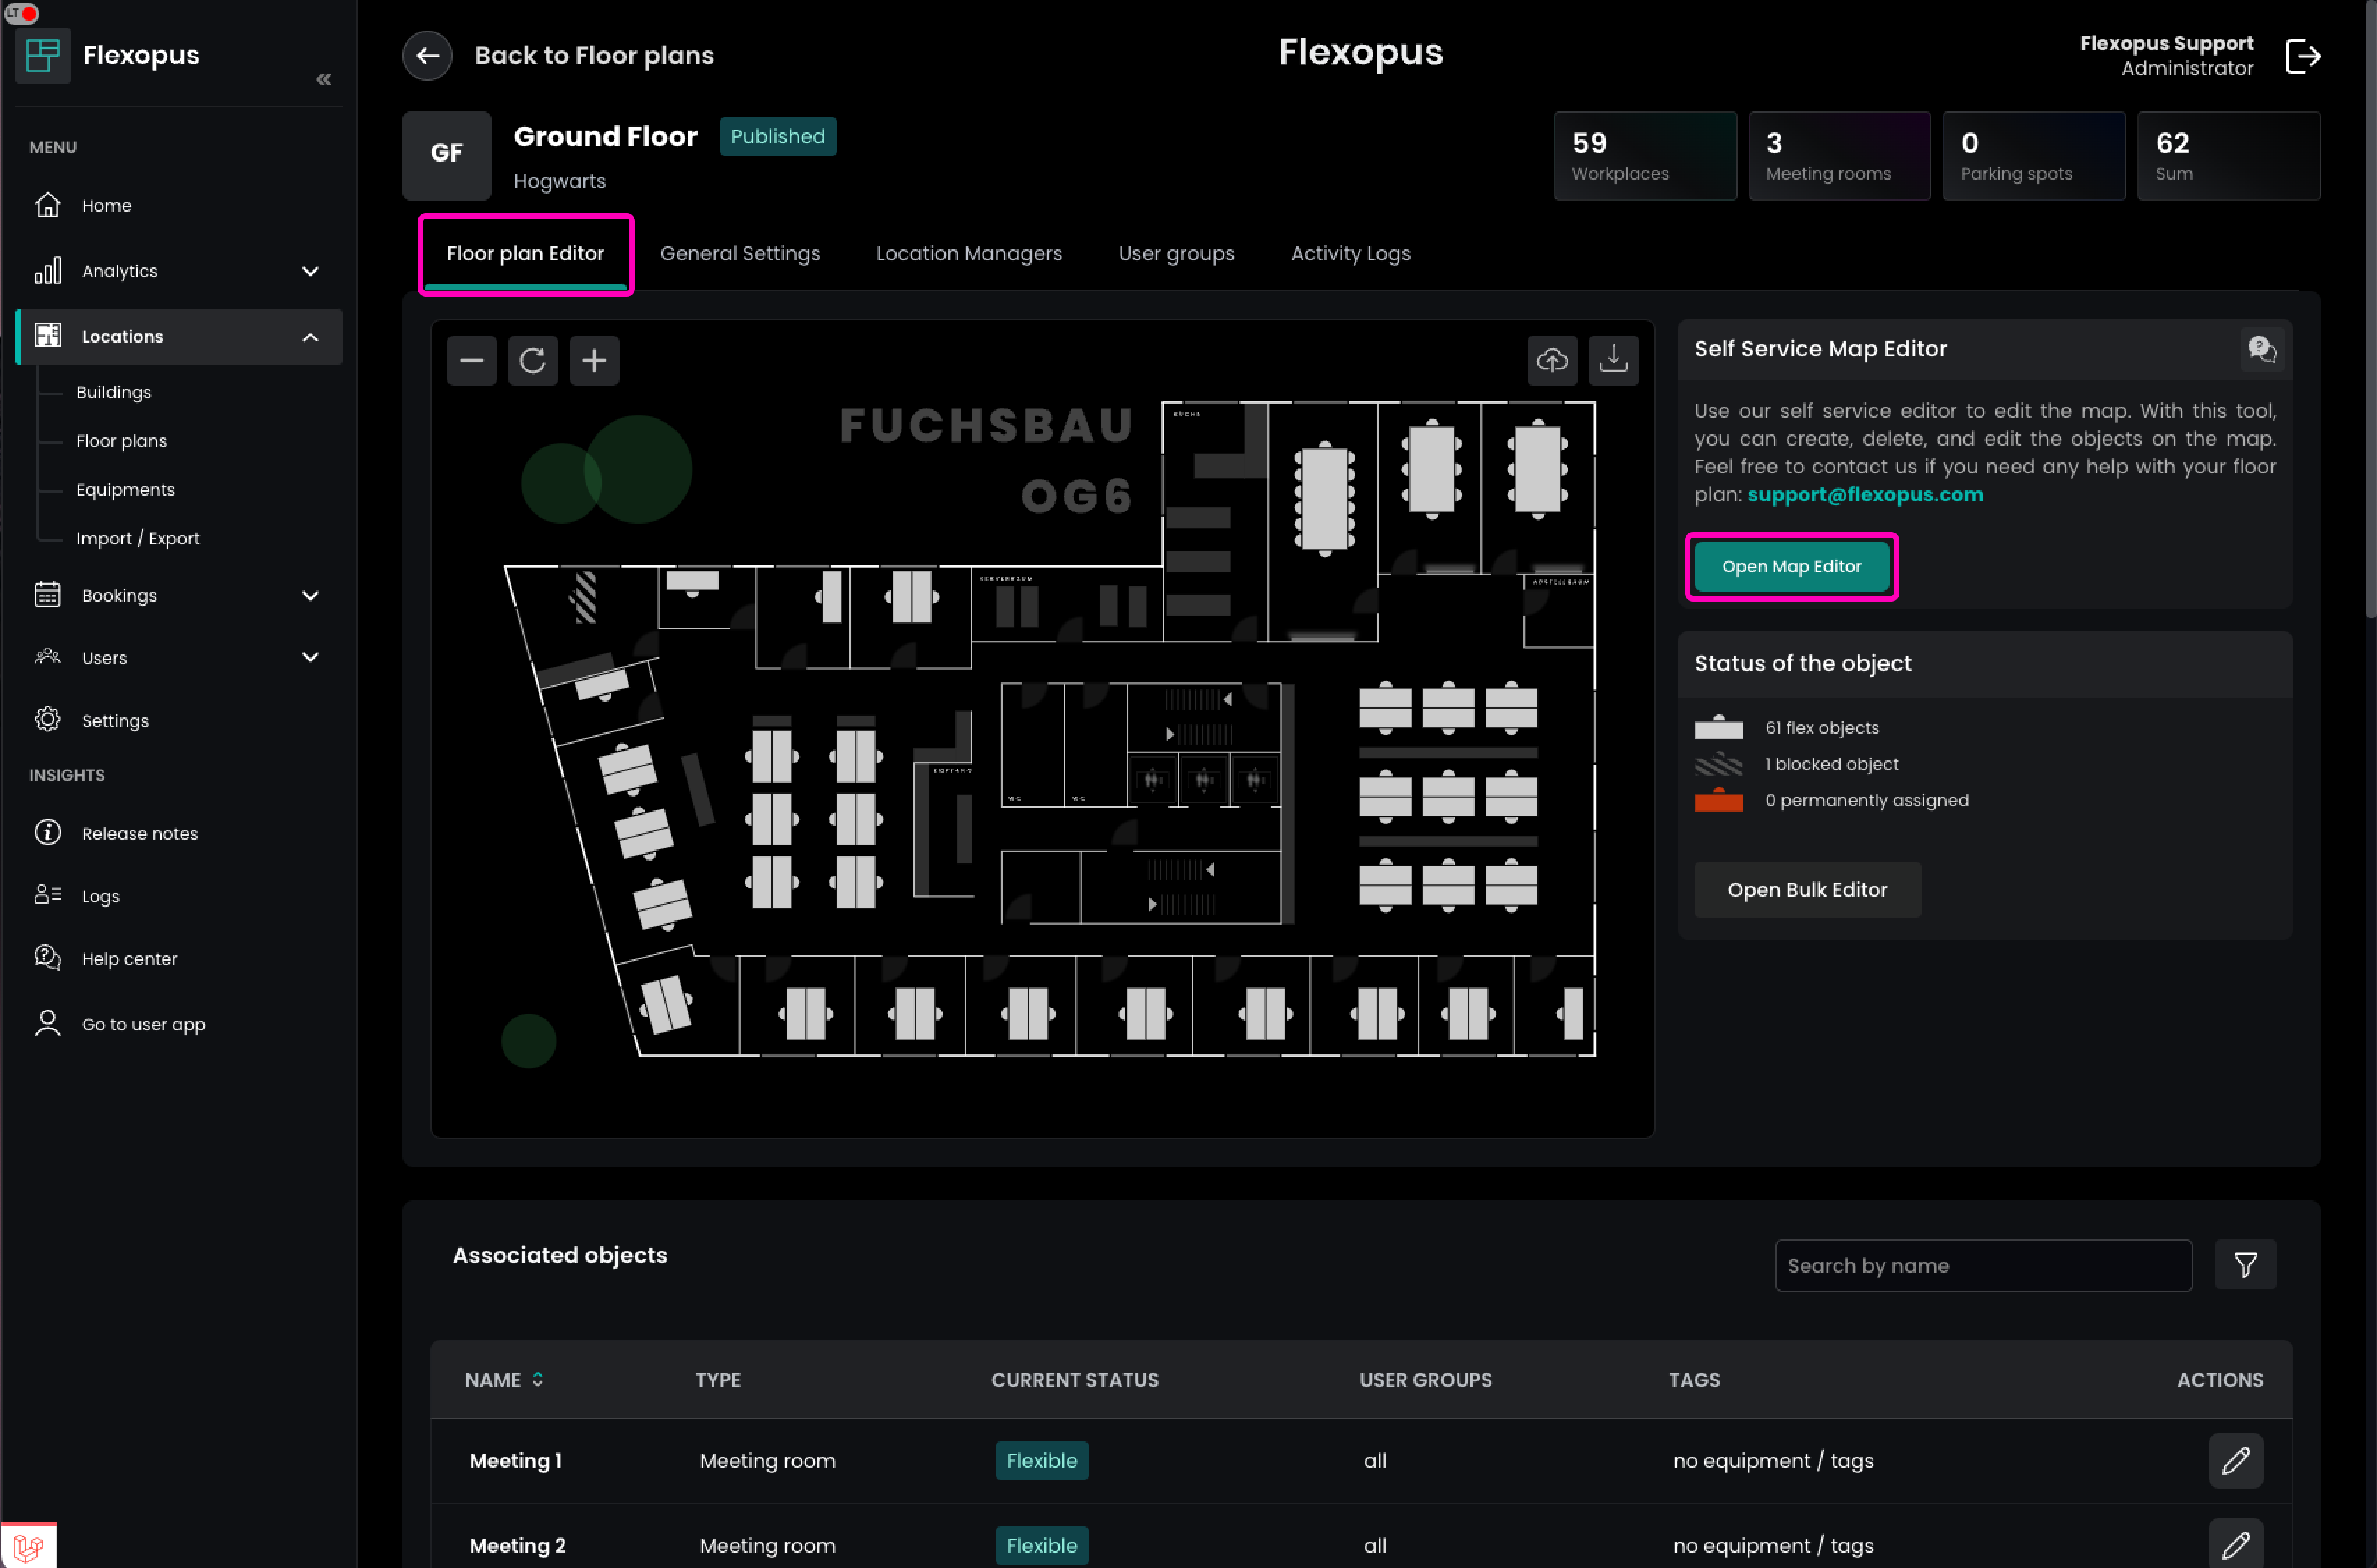Open the chat help icon in Map Editor panel
Image resolution: width=2377 pixels, height=1568 pixels.
[2261, 349]
